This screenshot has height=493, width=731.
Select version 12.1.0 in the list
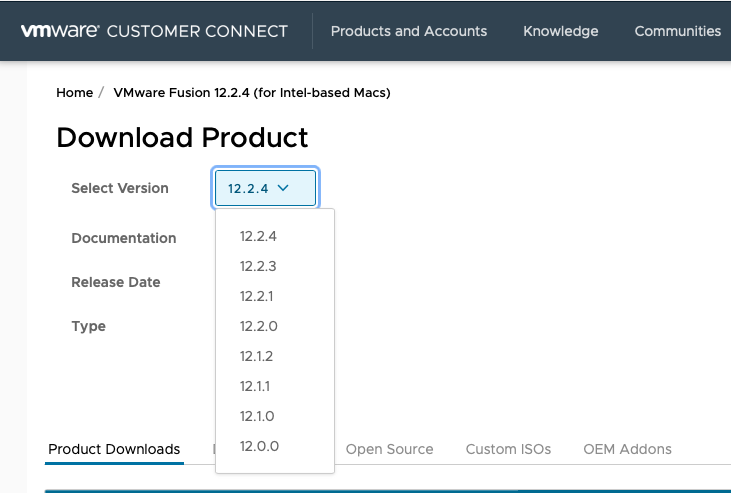(x=257, y=417)
